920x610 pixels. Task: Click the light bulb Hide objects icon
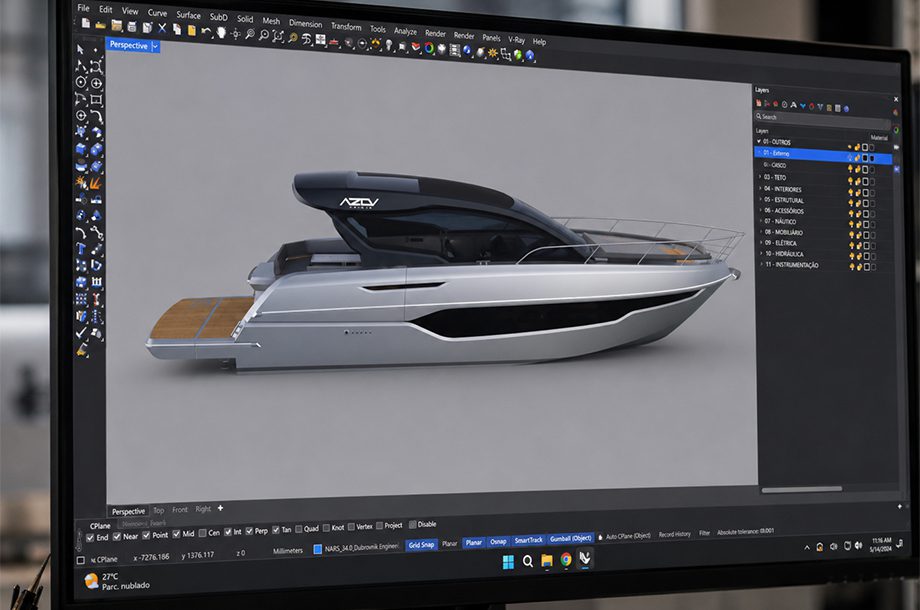[x=388, y=44]
